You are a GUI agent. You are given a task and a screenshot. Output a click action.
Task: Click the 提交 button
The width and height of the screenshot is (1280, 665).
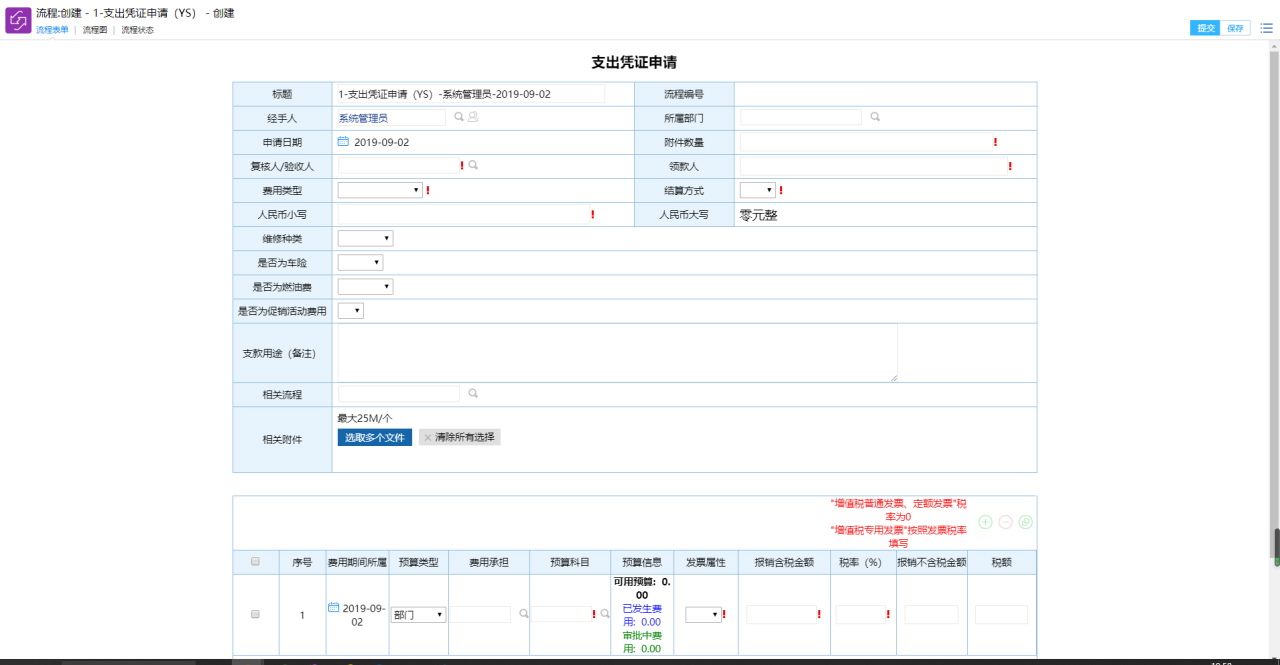pyautogui.click(x=1205, y=28)
